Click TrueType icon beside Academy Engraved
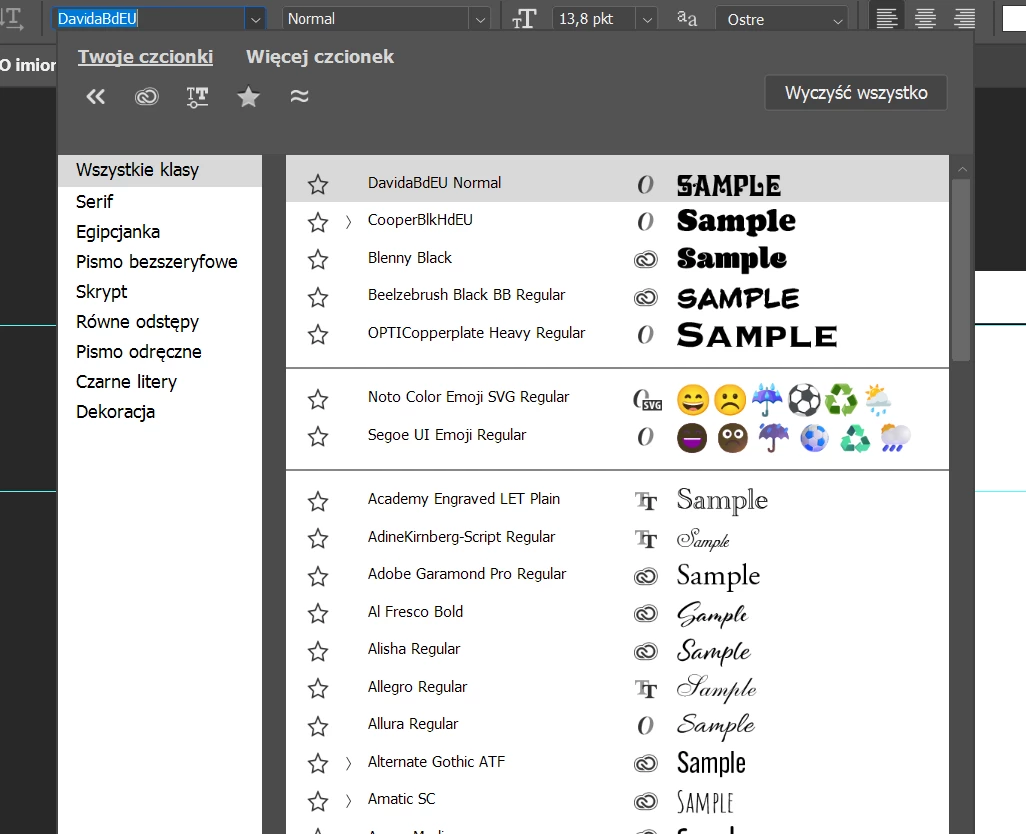 coord(646,502)
